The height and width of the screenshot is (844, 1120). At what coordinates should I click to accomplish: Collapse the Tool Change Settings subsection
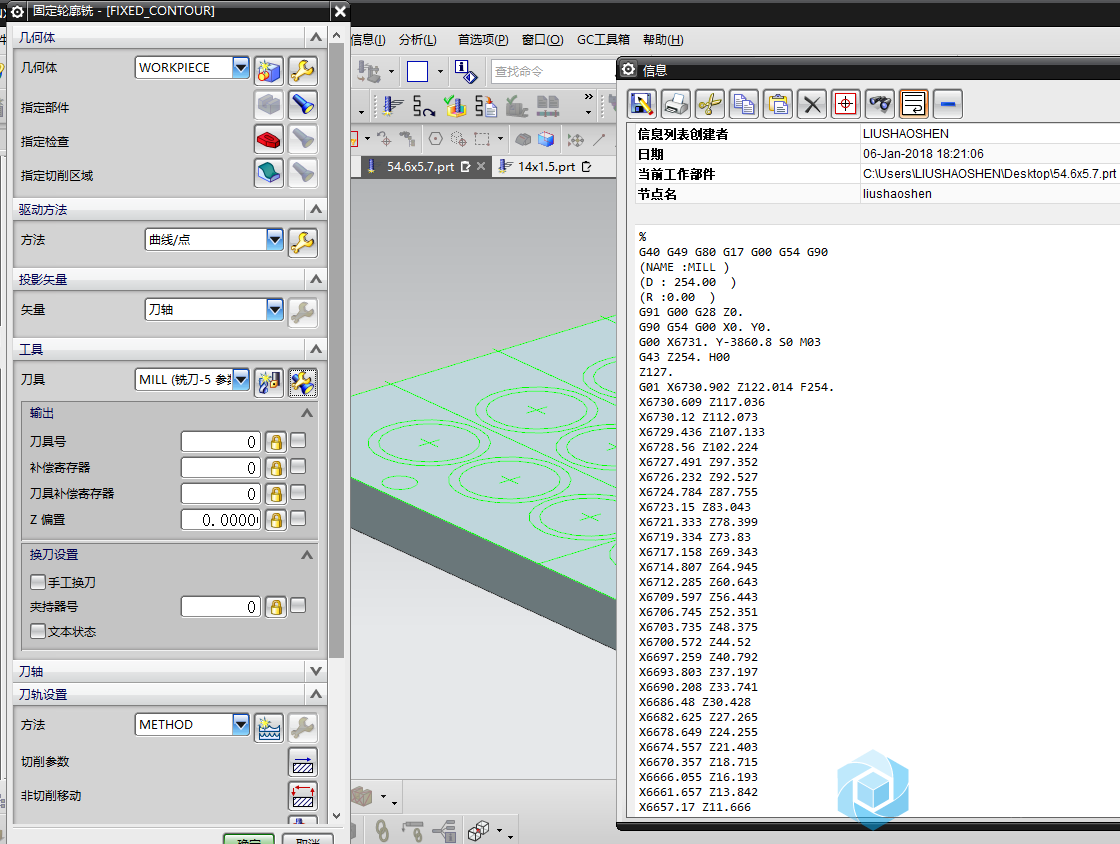(x=307, y=555)
